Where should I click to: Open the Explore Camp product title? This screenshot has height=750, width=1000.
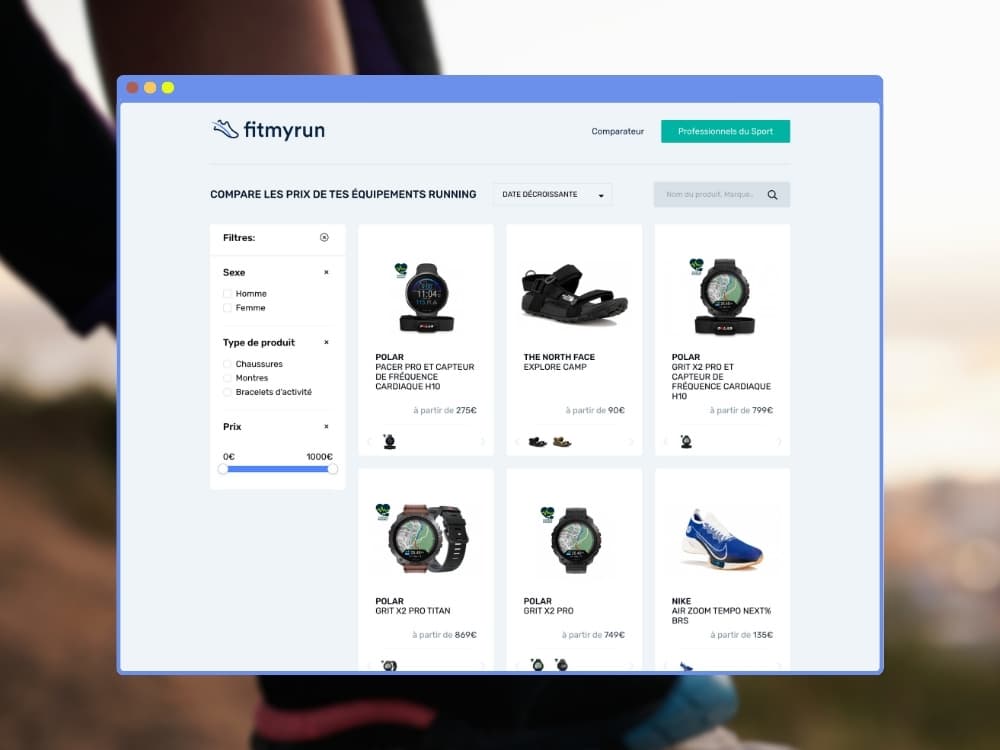pyautogui.click(x=555, y=367)
